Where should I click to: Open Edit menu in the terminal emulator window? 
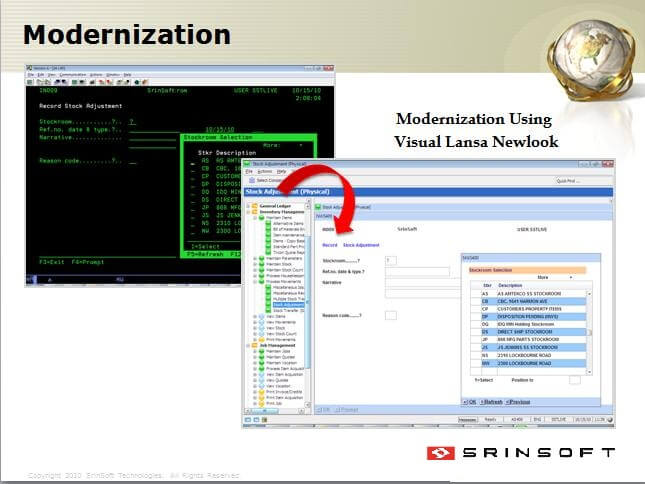41,75
